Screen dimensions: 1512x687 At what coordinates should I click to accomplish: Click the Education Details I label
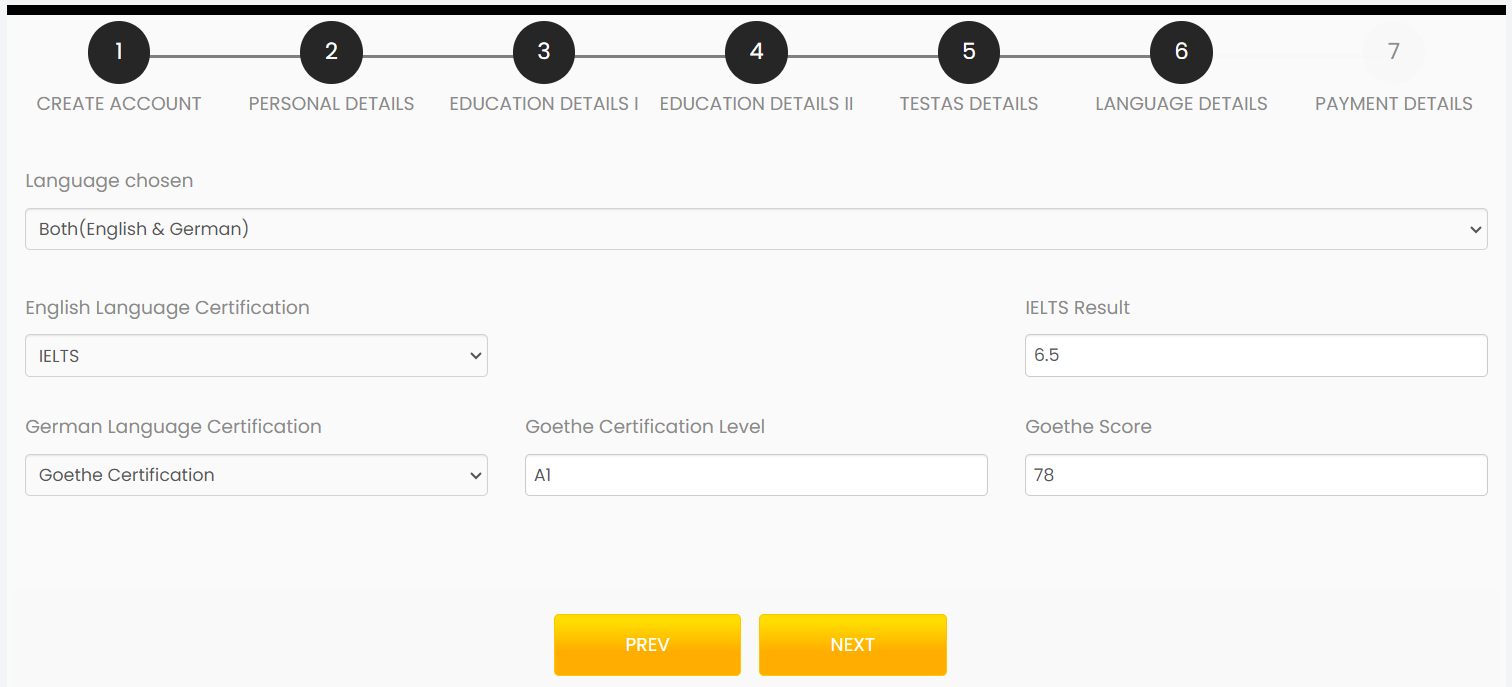pyautogui.click(x=544, y=103)
